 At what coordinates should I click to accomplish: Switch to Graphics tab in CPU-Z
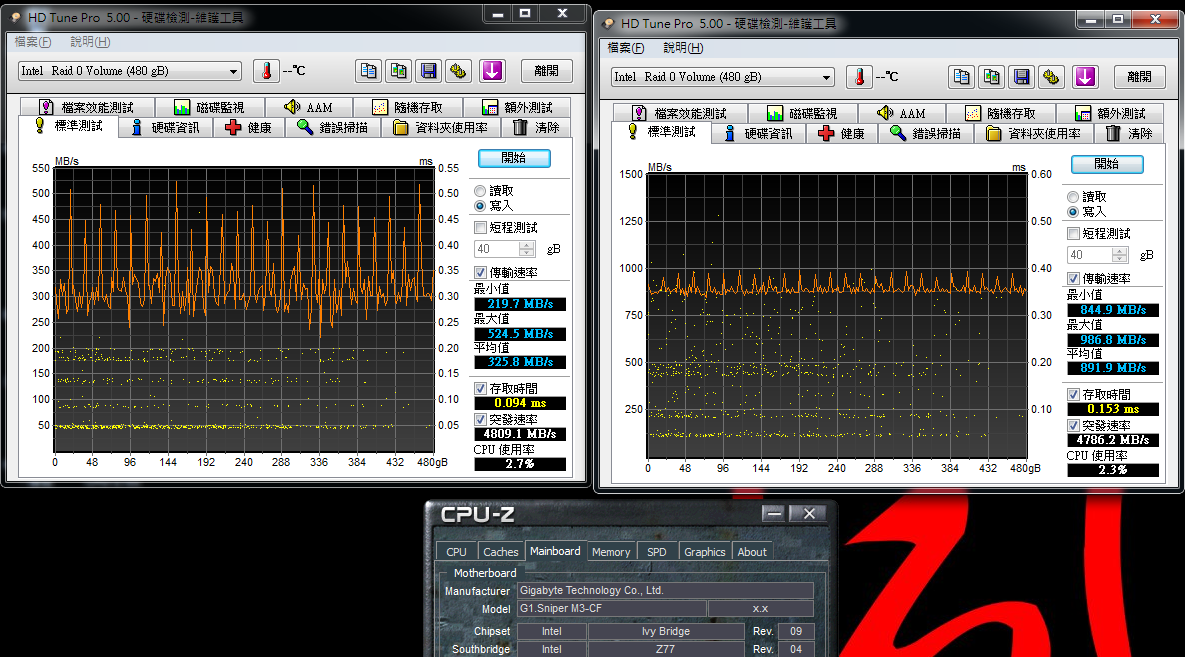click(x=705, y=552)
